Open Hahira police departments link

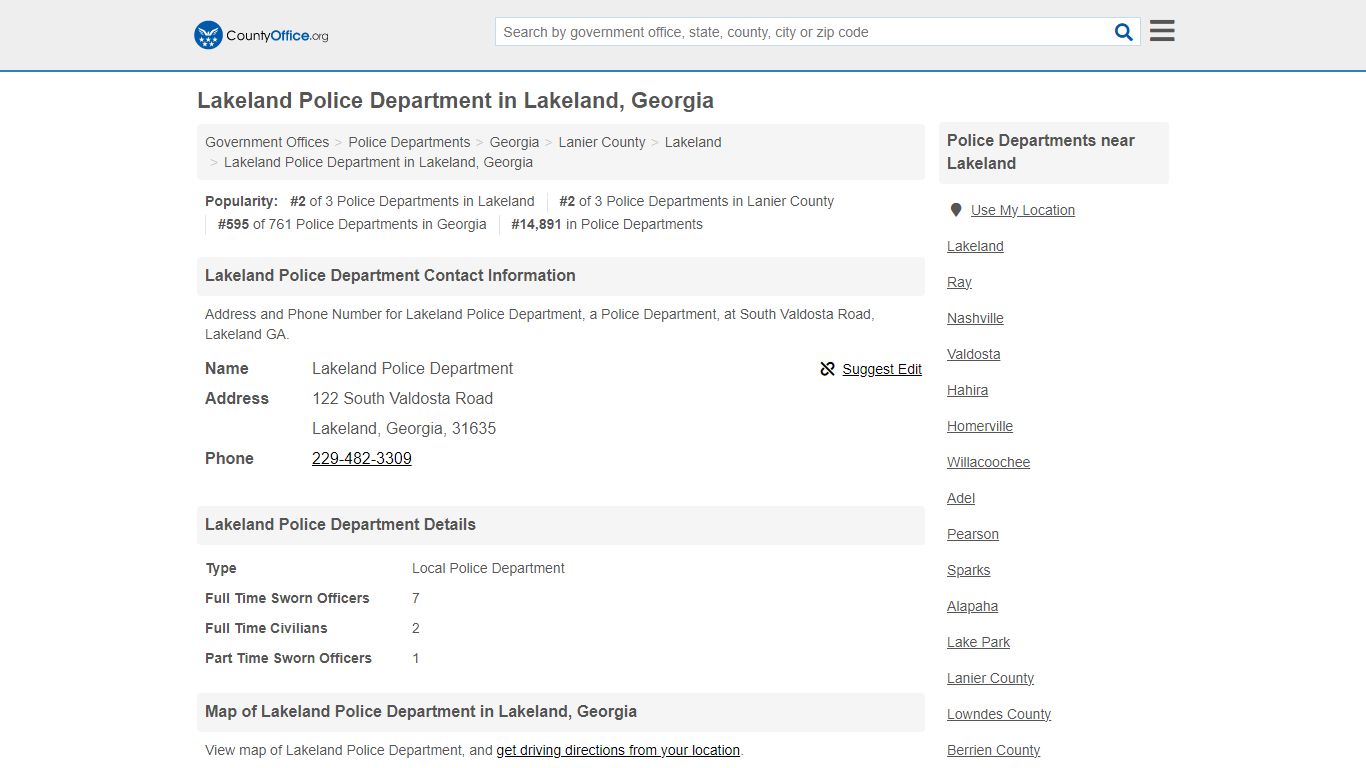coord(967,390)
